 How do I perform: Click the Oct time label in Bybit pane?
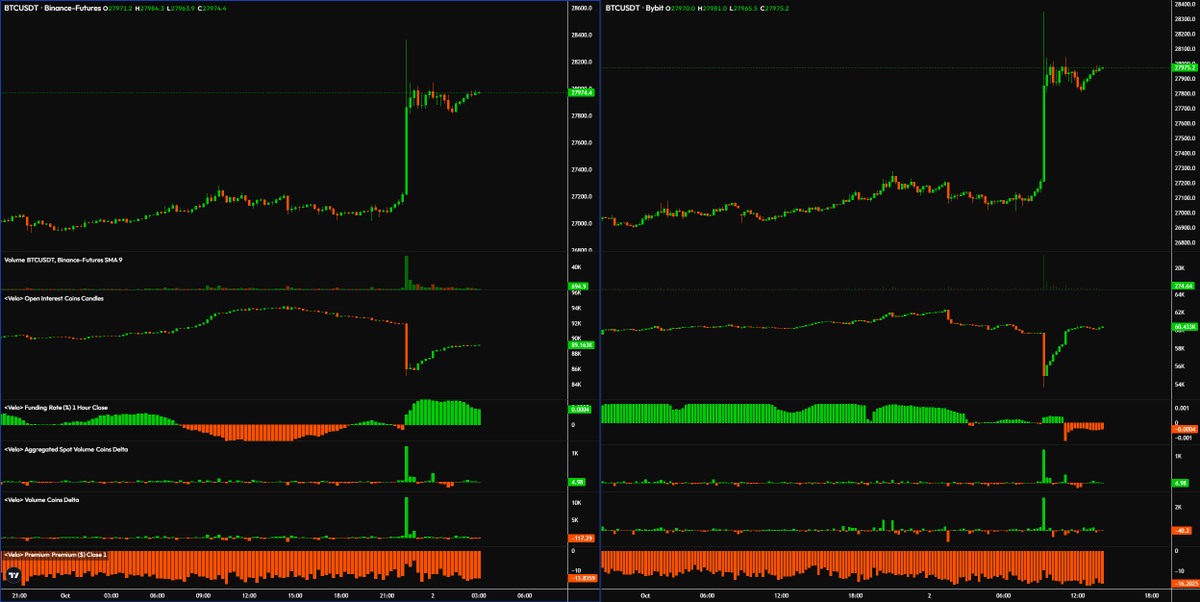(x=644, y=595)
